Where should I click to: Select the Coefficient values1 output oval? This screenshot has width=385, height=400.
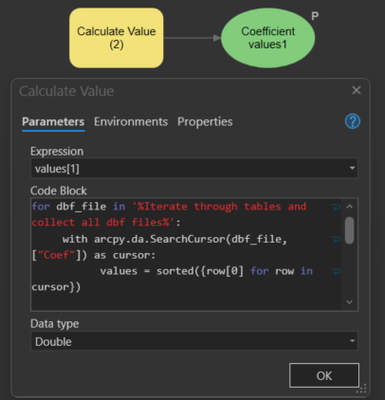[268, 38]
